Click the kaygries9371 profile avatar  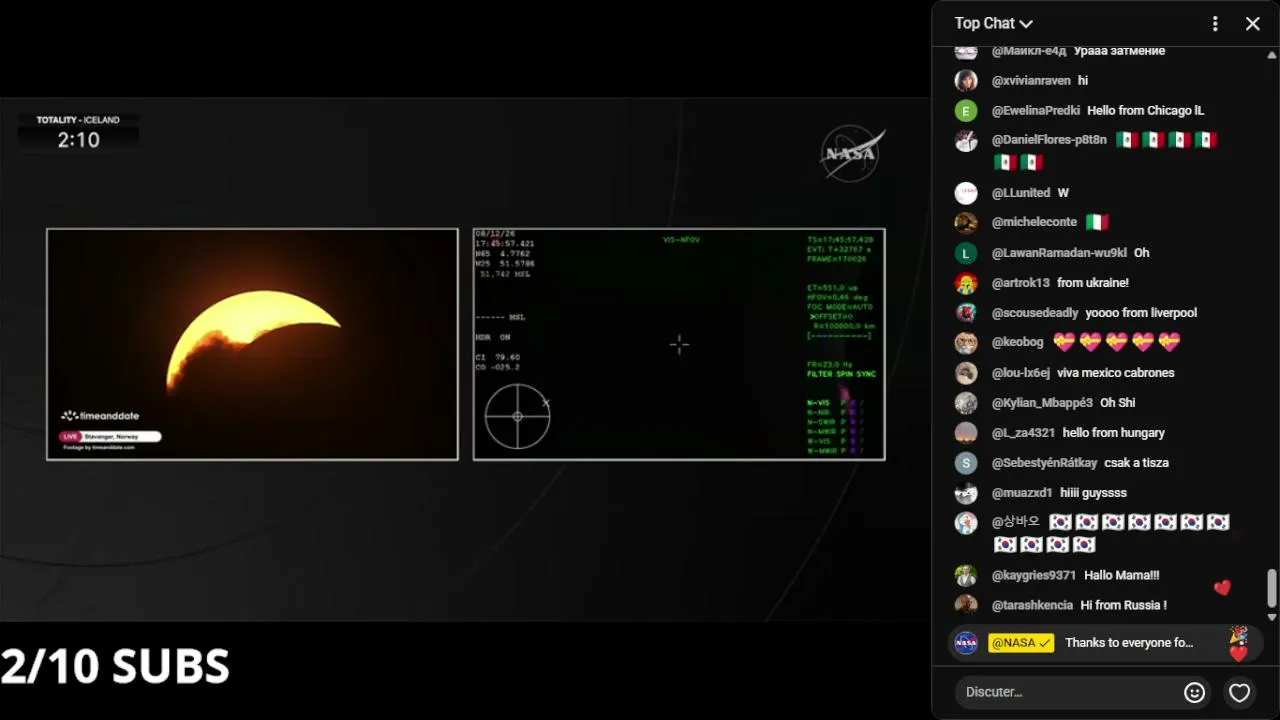[966, 575]
